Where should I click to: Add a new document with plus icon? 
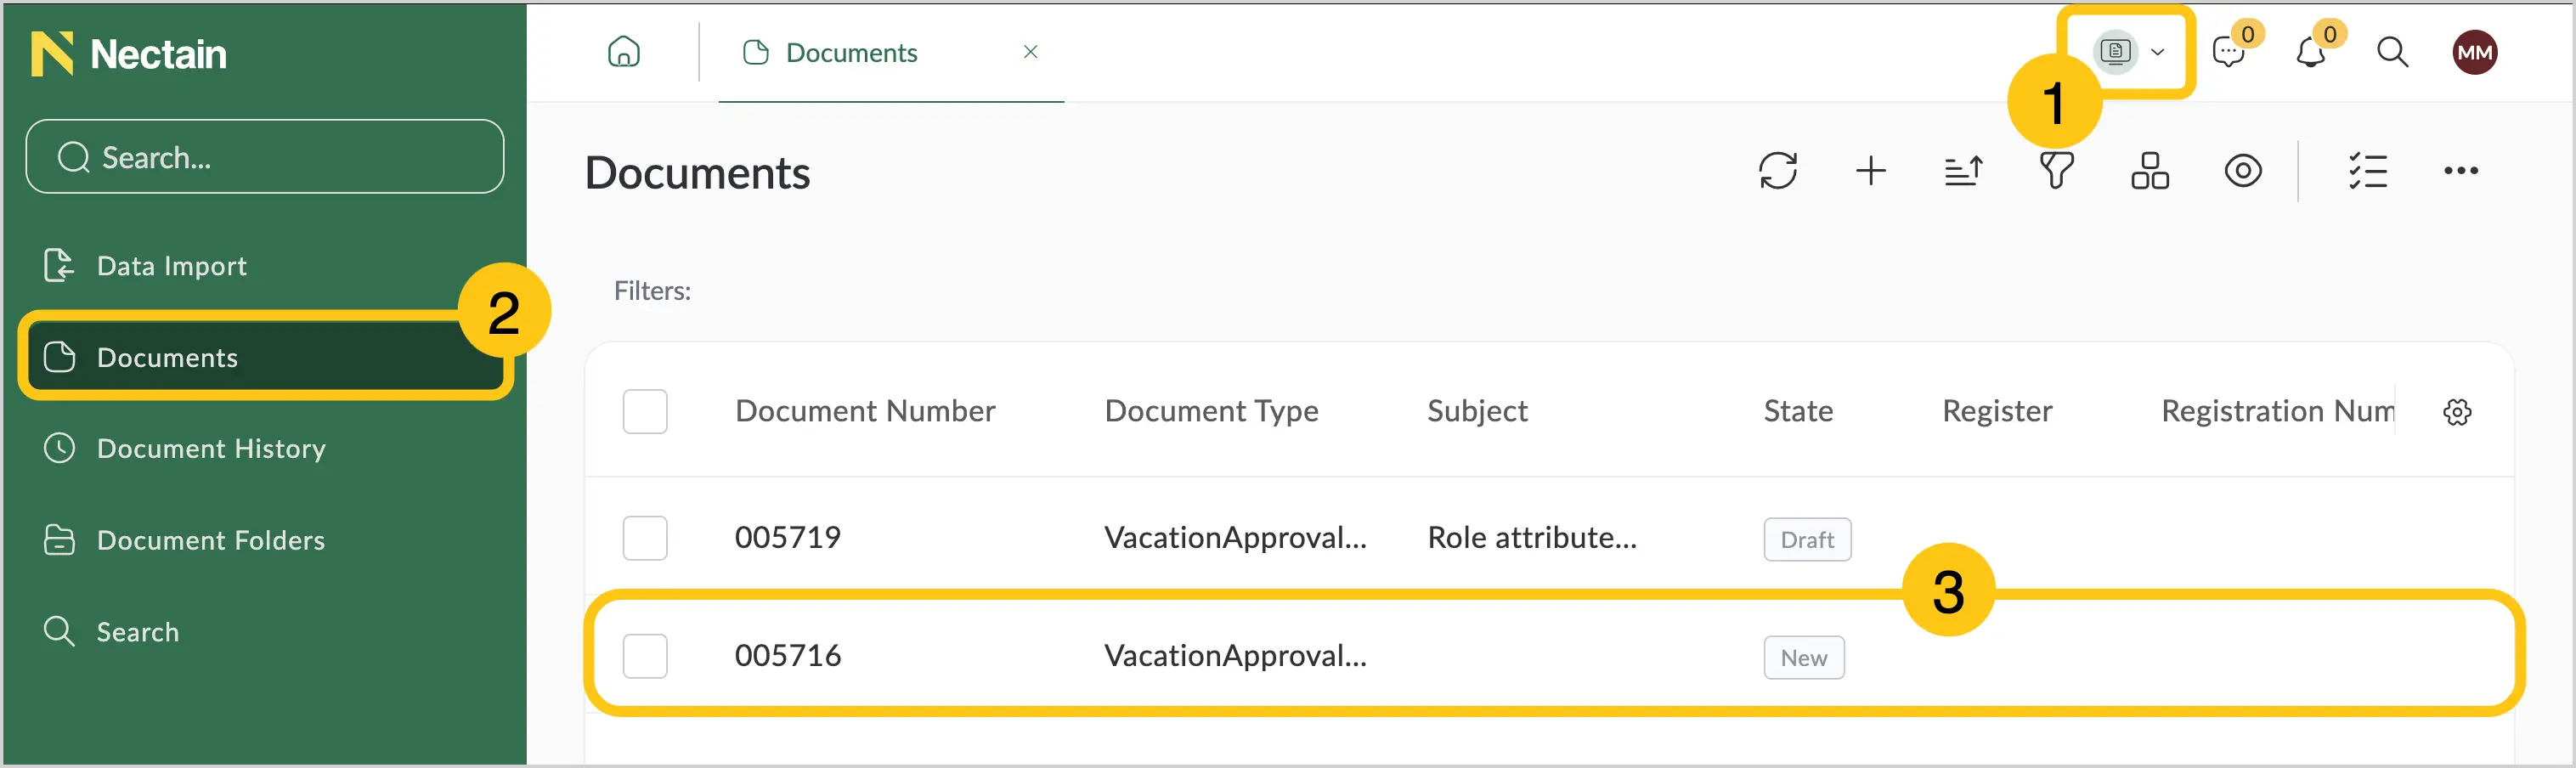tap(1870, 170)
